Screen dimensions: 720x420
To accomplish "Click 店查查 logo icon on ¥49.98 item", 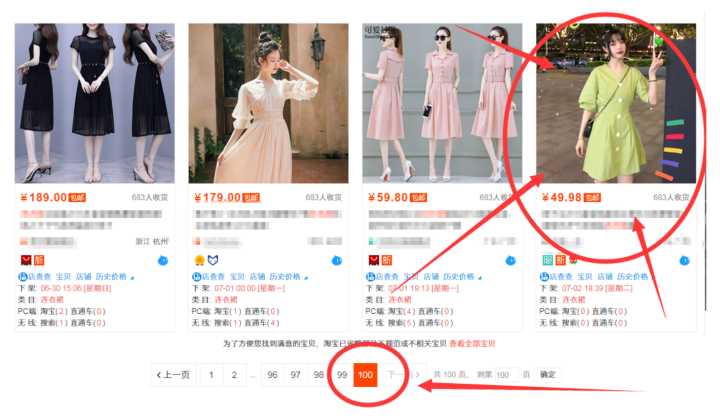I will [544, 277].
